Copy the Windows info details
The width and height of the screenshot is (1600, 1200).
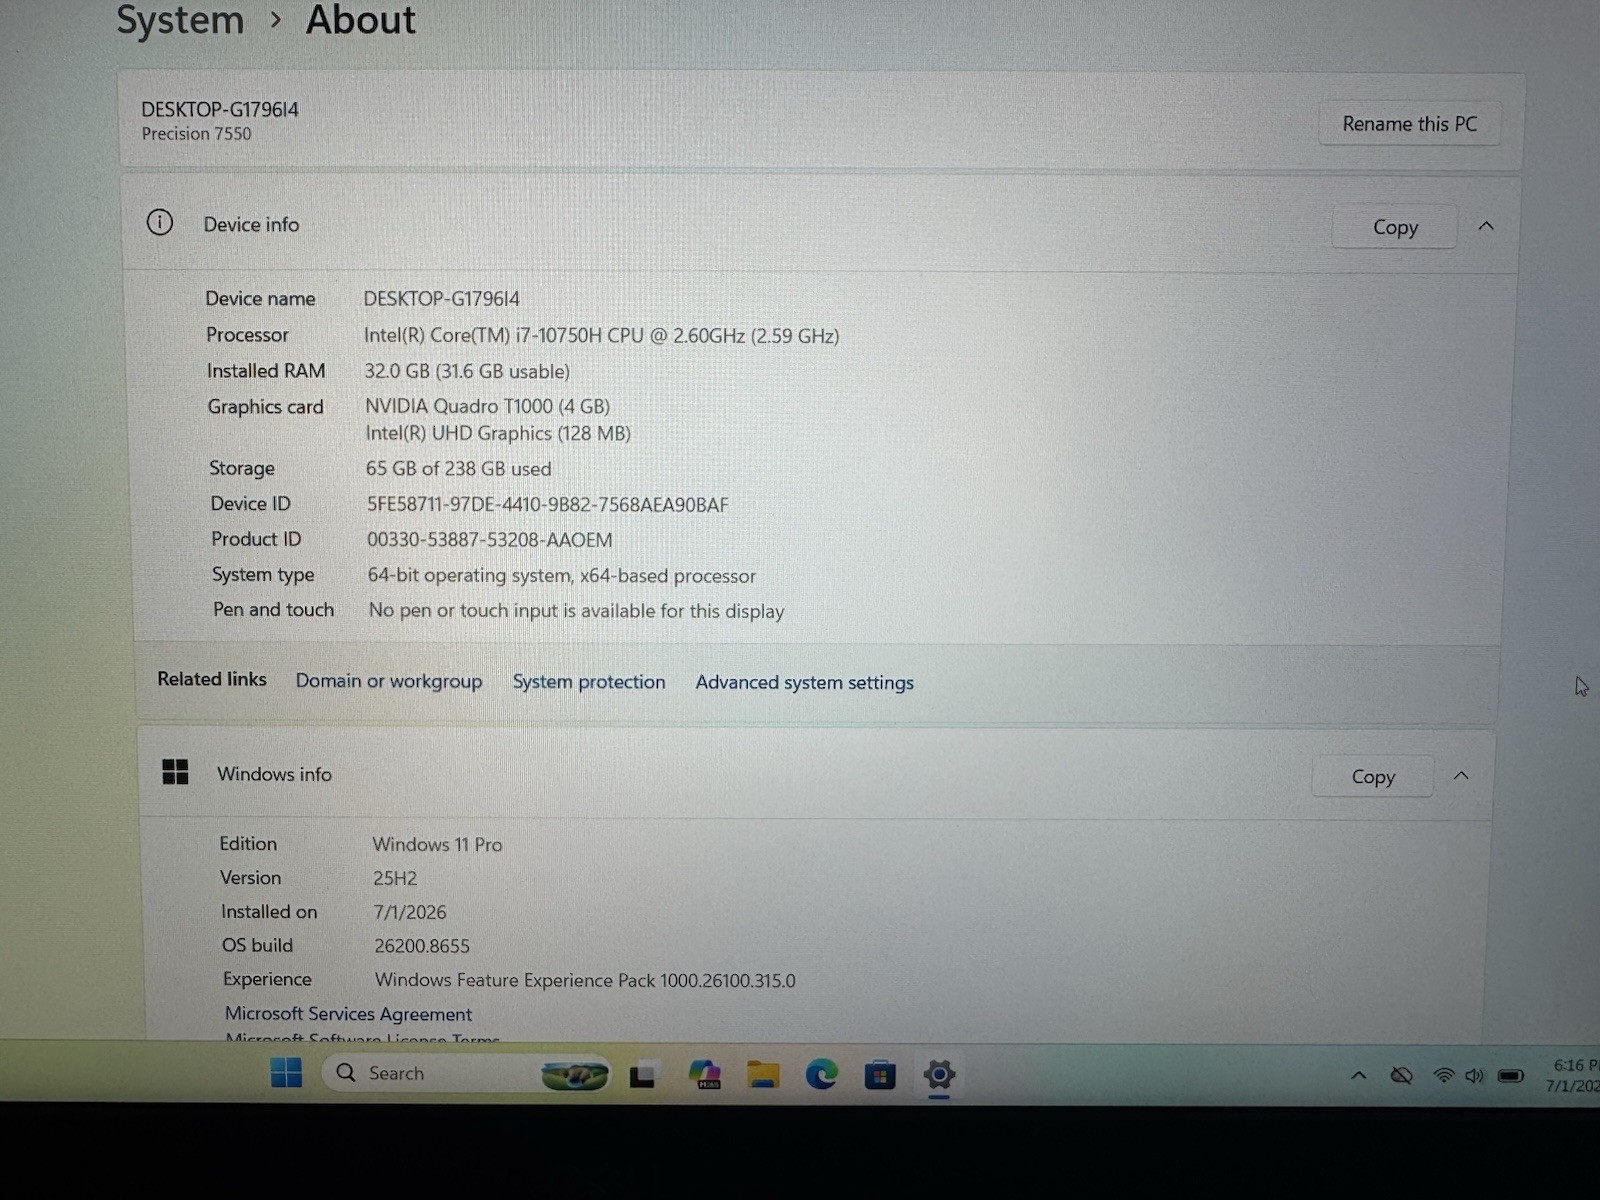1372,777
